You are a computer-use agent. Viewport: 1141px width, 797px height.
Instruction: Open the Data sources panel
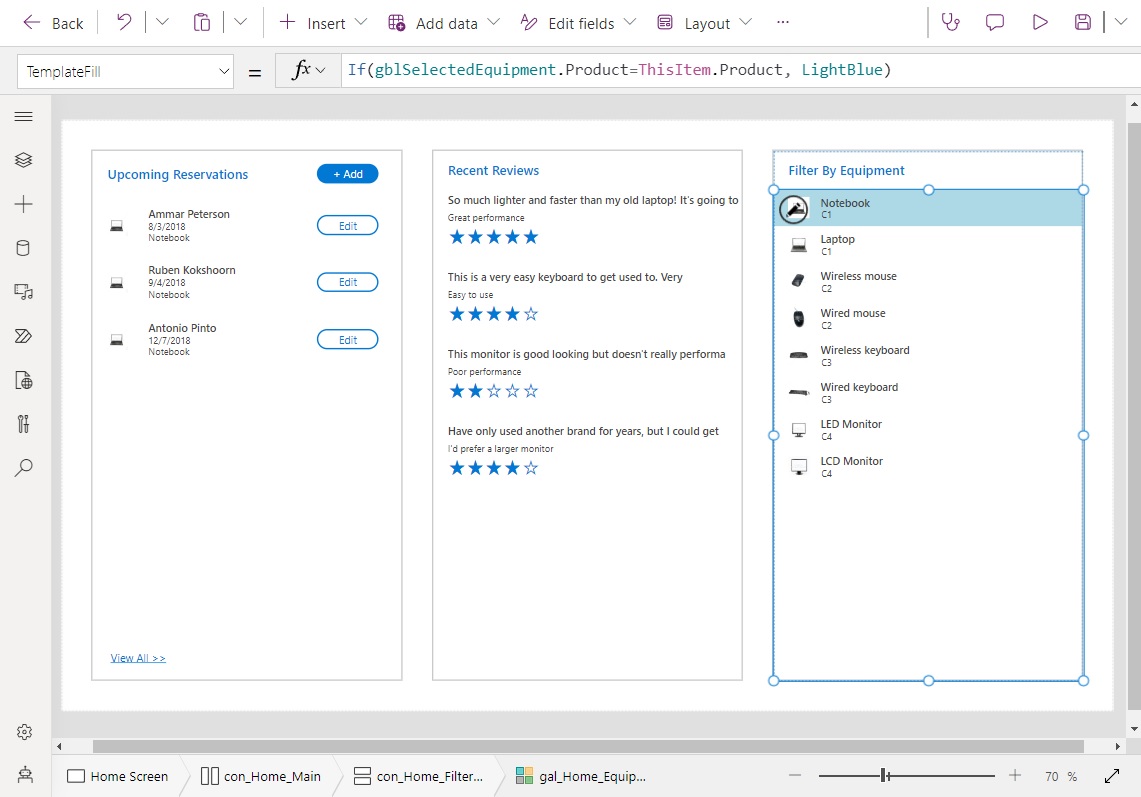coord(24,247)
